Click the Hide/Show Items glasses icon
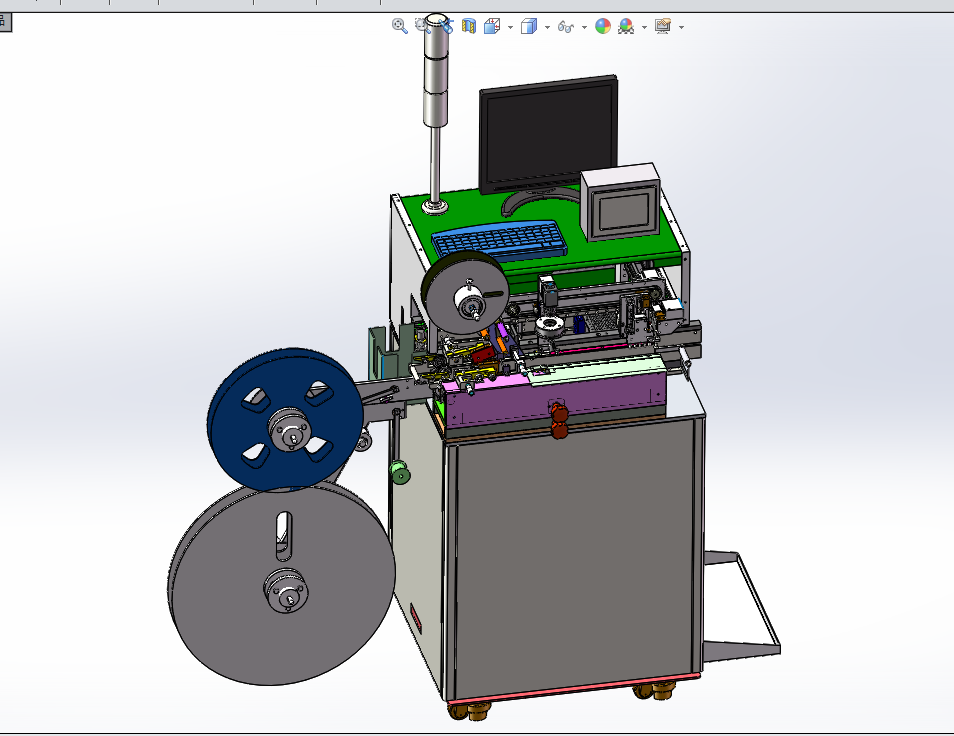The width and height of the screenshot is (954, 736). (x=566, y=27)
